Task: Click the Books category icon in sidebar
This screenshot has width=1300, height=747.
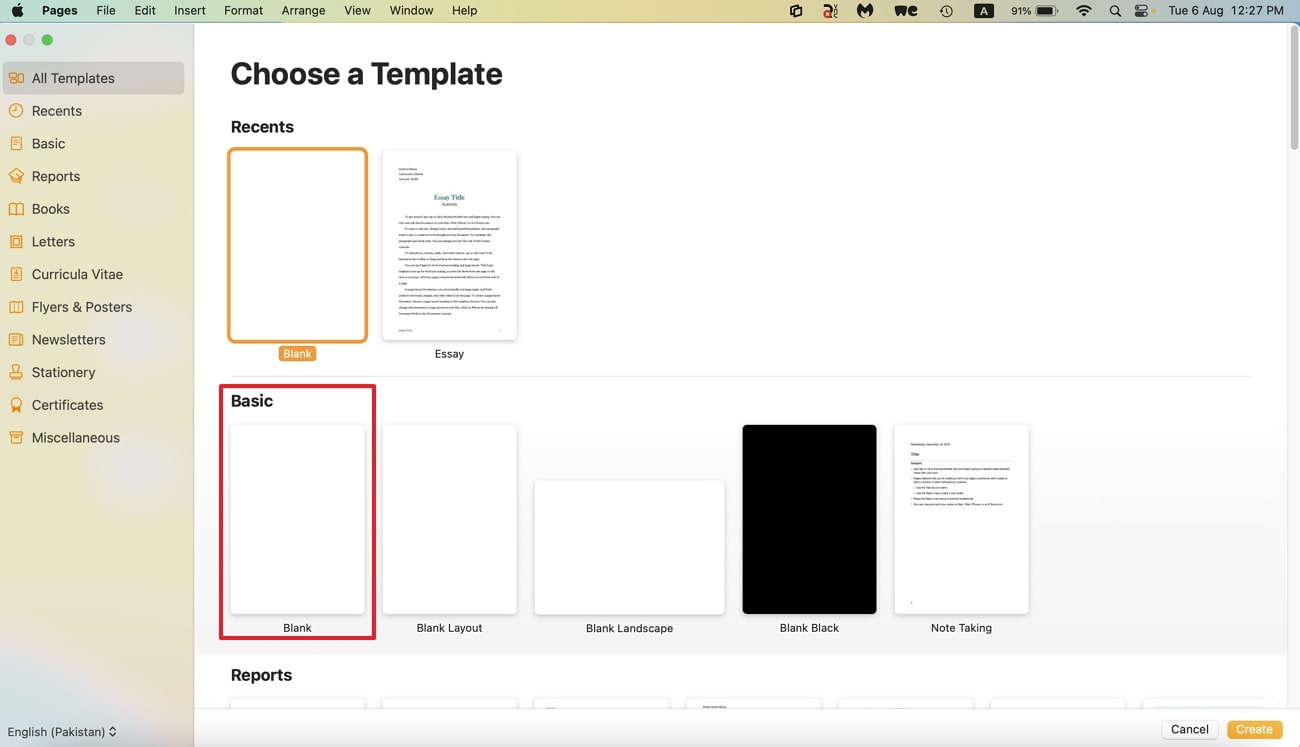Action: (x=16, y=209)
